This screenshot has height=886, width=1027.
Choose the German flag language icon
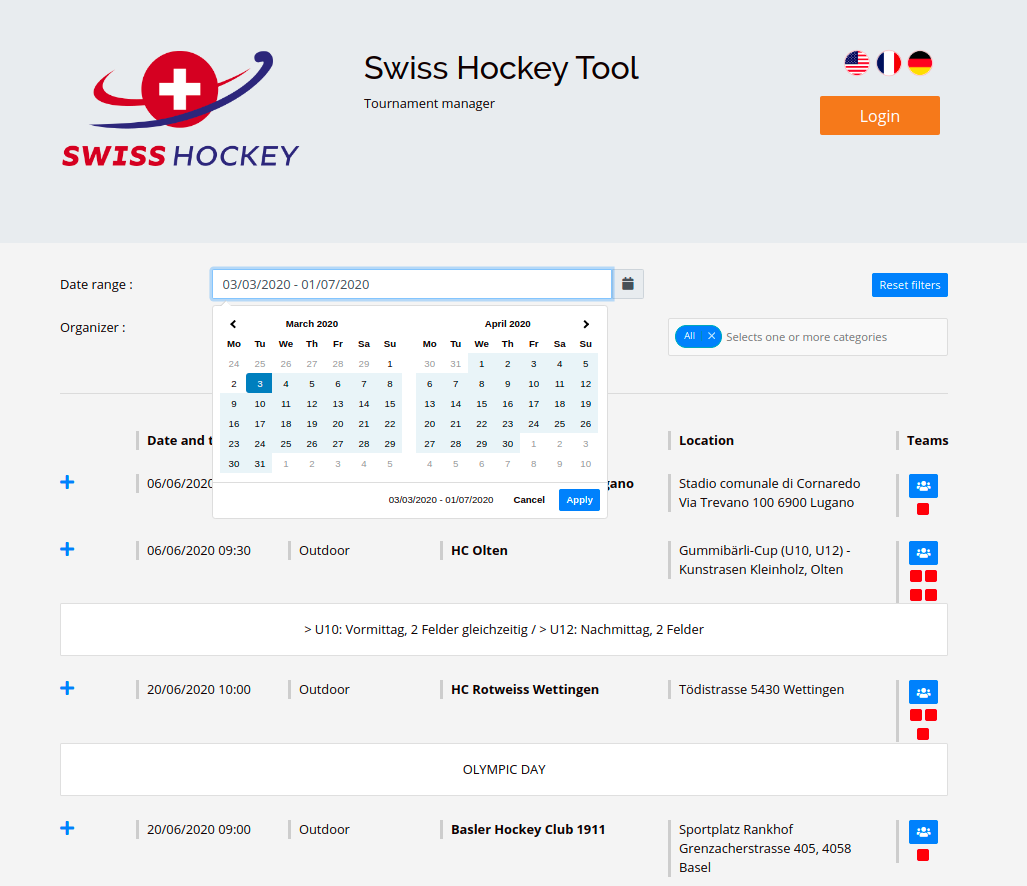point(920,63)
